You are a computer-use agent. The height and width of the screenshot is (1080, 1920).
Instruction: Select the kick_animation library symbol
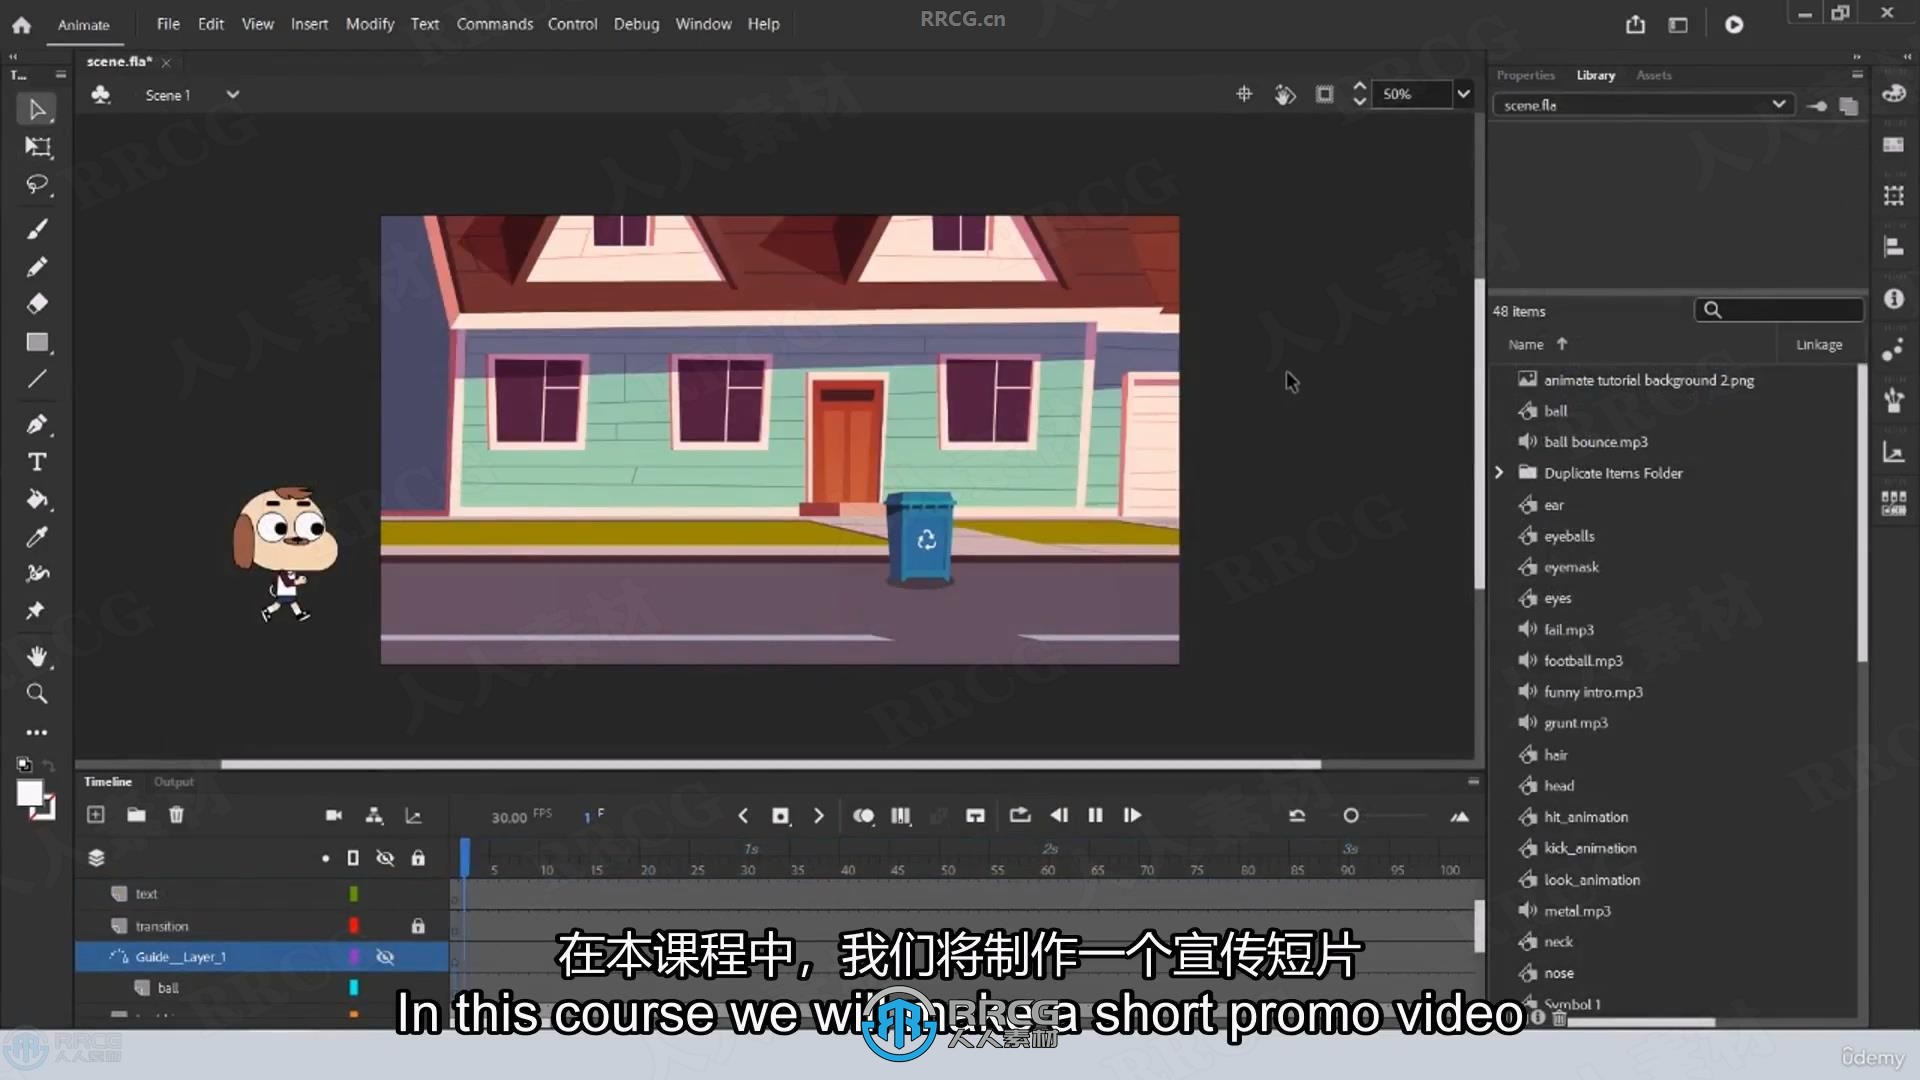click(x=1590, y=848)
